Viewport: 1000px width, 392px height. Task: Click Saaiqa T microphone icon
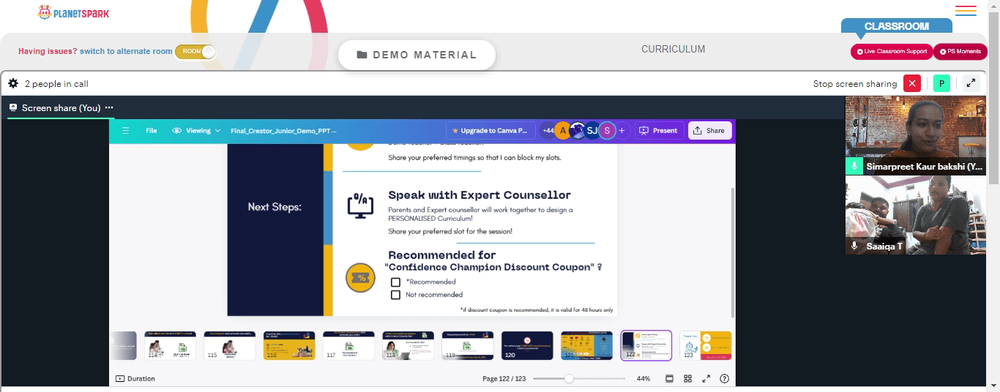pos(854,245)
